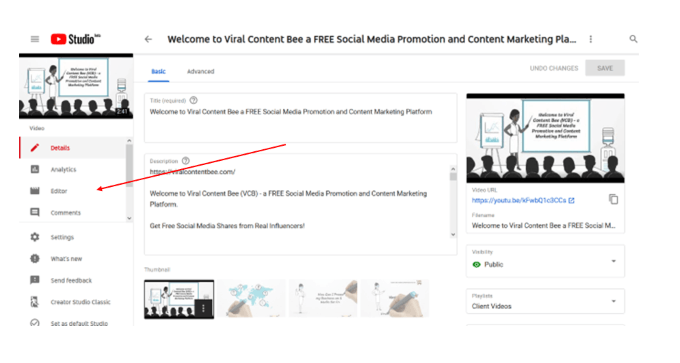Click the Title field help icon
Image resolution: width=680 pixels, height=363 pixels.
click(193, 100)
